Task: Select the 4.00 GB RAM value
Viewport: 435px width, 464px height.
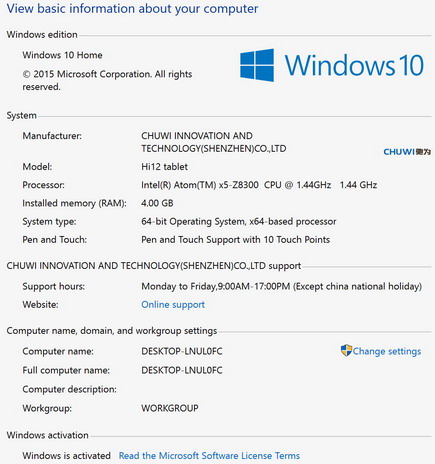Action: point(157,203)
